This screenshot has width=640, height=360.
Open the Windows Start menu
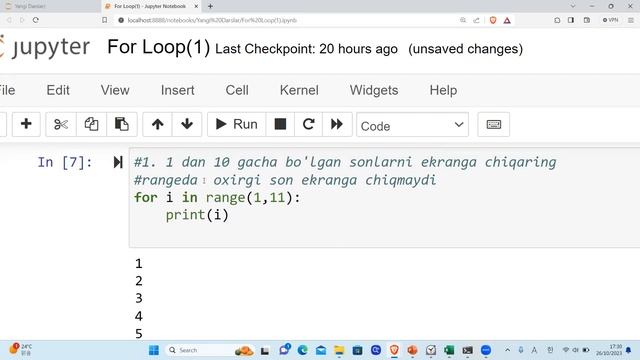(x=154, y=350)
